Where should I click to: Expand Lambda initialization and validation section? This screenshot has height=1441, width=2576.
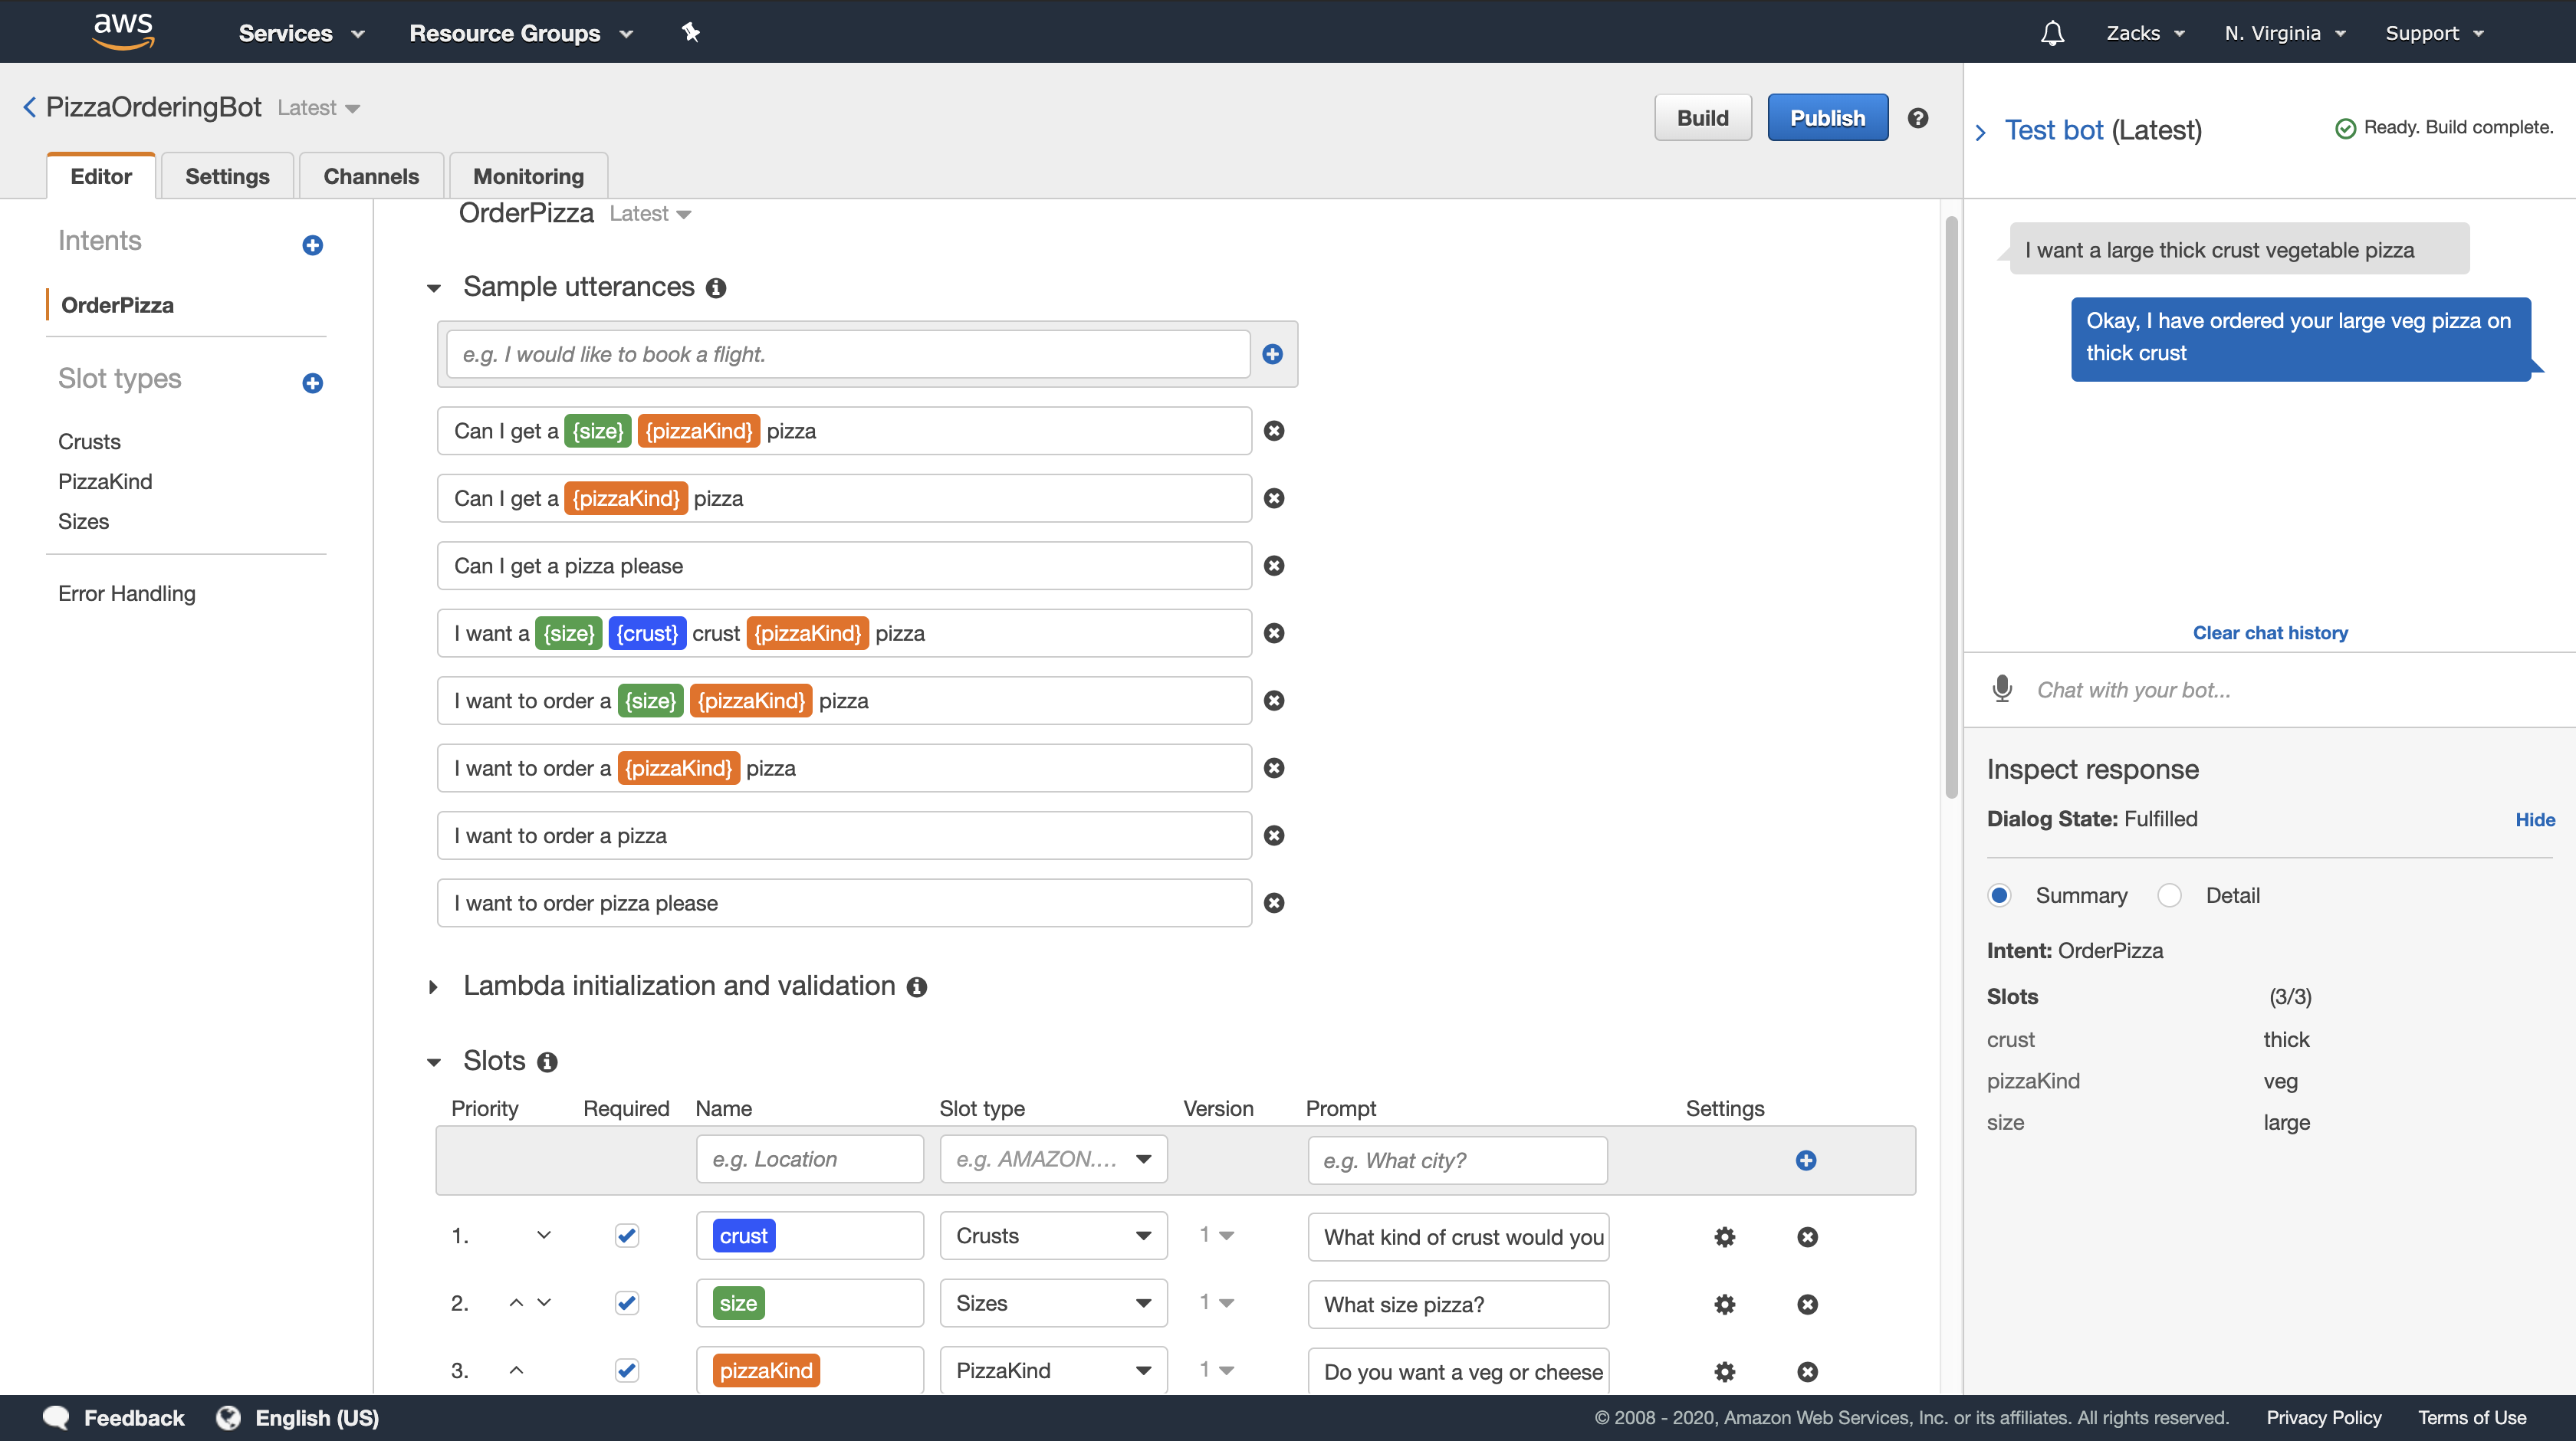[433, 987]
